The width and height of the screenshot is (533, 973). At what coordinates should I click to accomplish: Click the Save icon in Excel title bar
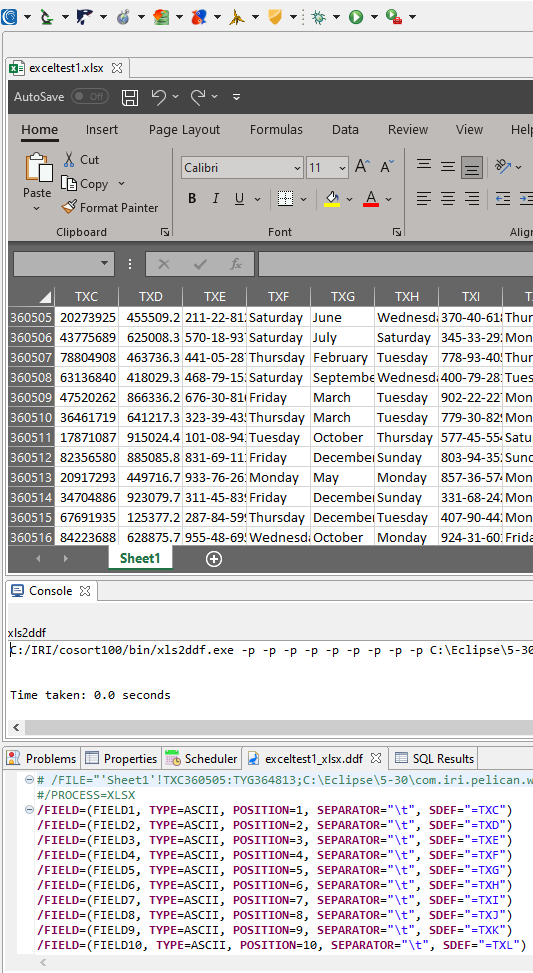[x=130, y=97]
